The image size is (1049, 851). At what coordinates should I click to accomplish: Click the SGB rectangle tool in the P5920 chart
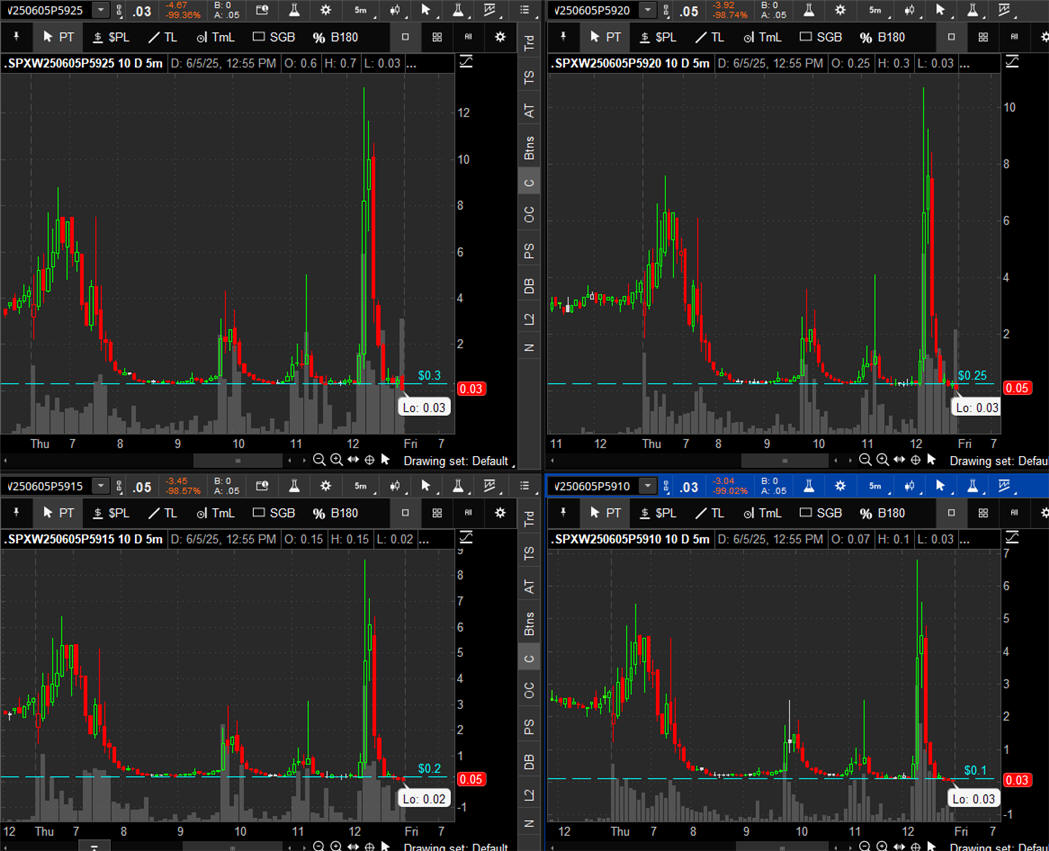[819, 37]
